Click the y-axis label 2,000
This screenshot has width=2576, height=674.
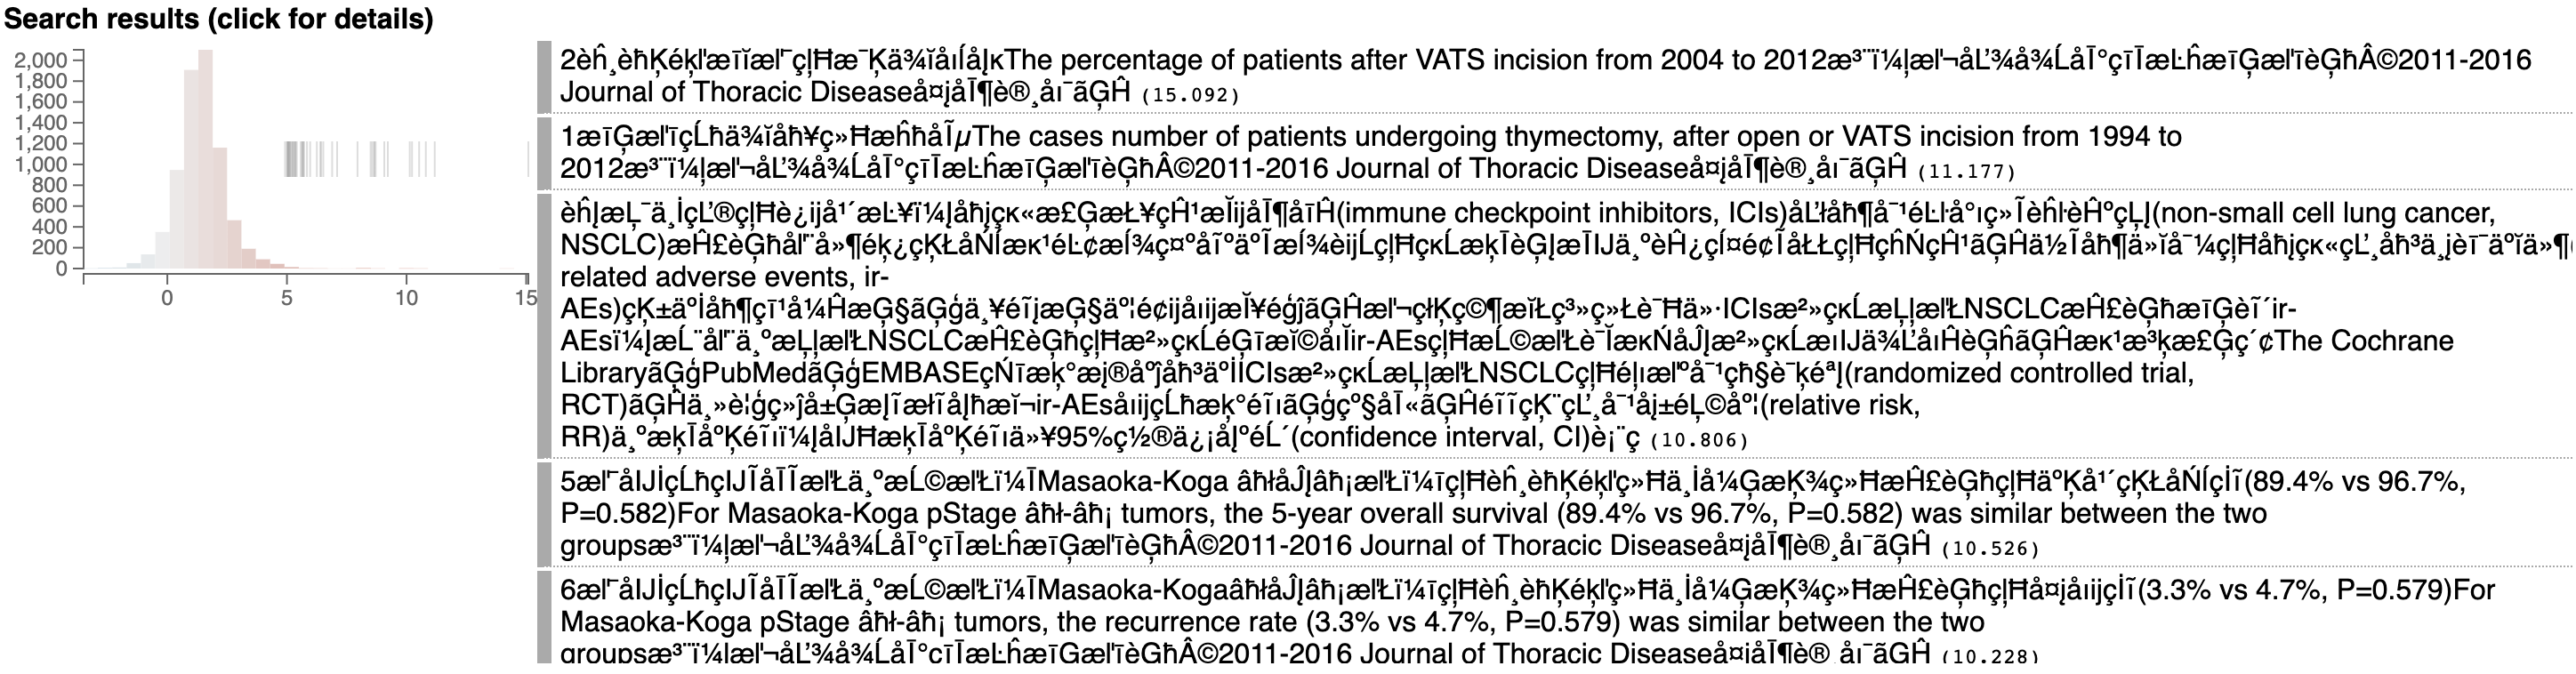(x=41, y=60)
